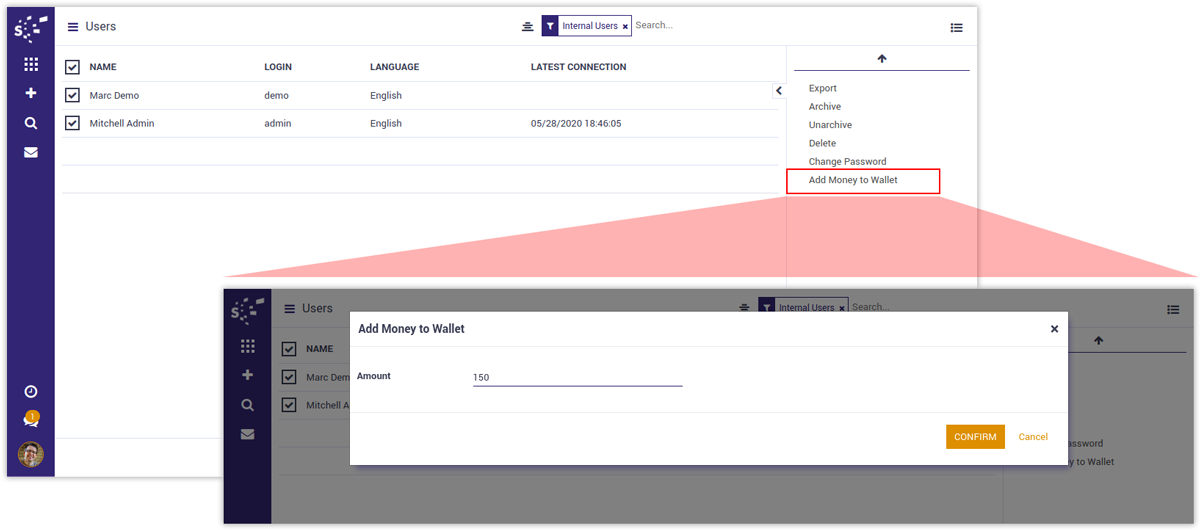Toggle select-all checkbox beside undimmed NAME header
The height and width of the screenshot is (530, 1200).
pyautogui.click(x=72, y=67)
